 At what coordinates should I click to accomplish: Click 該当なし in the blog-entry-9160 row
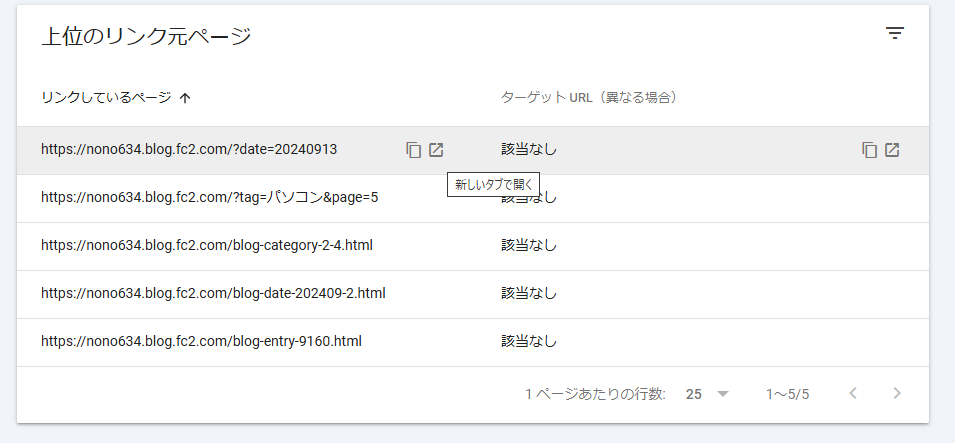(529, 341)
